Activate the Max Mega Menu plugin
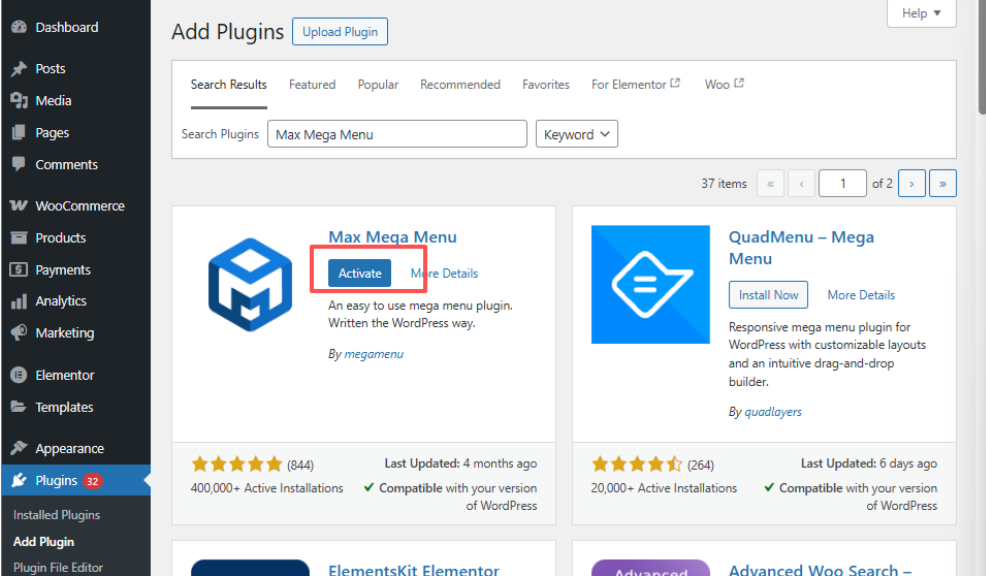986x576 pixels. click(x=360, y=273)
